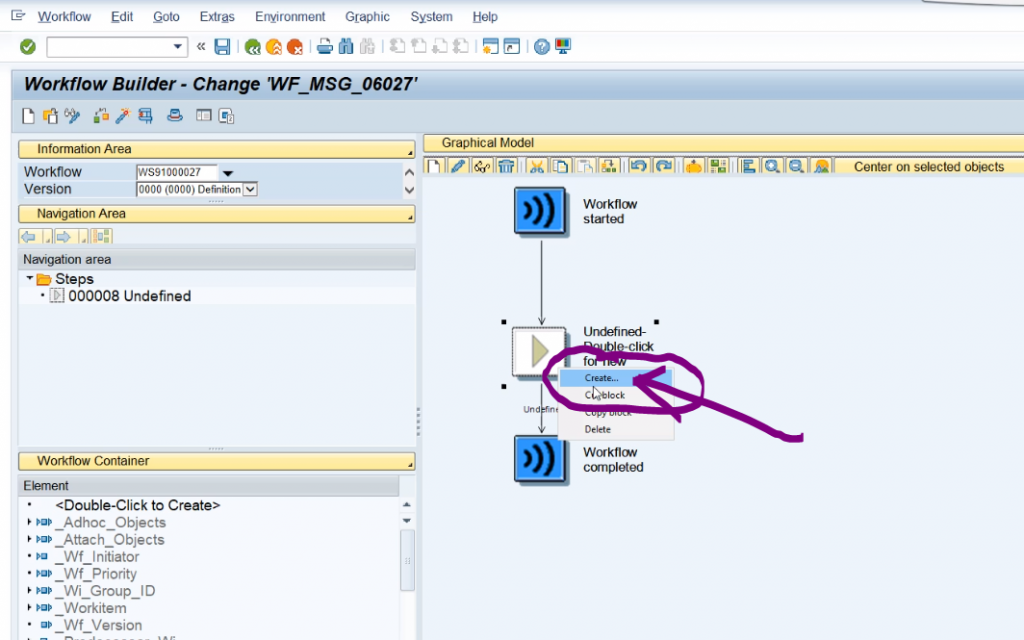Open the System menu
Image resolution: width=1024 pixels, height=640 pixels.
click(x=431, y=17)
